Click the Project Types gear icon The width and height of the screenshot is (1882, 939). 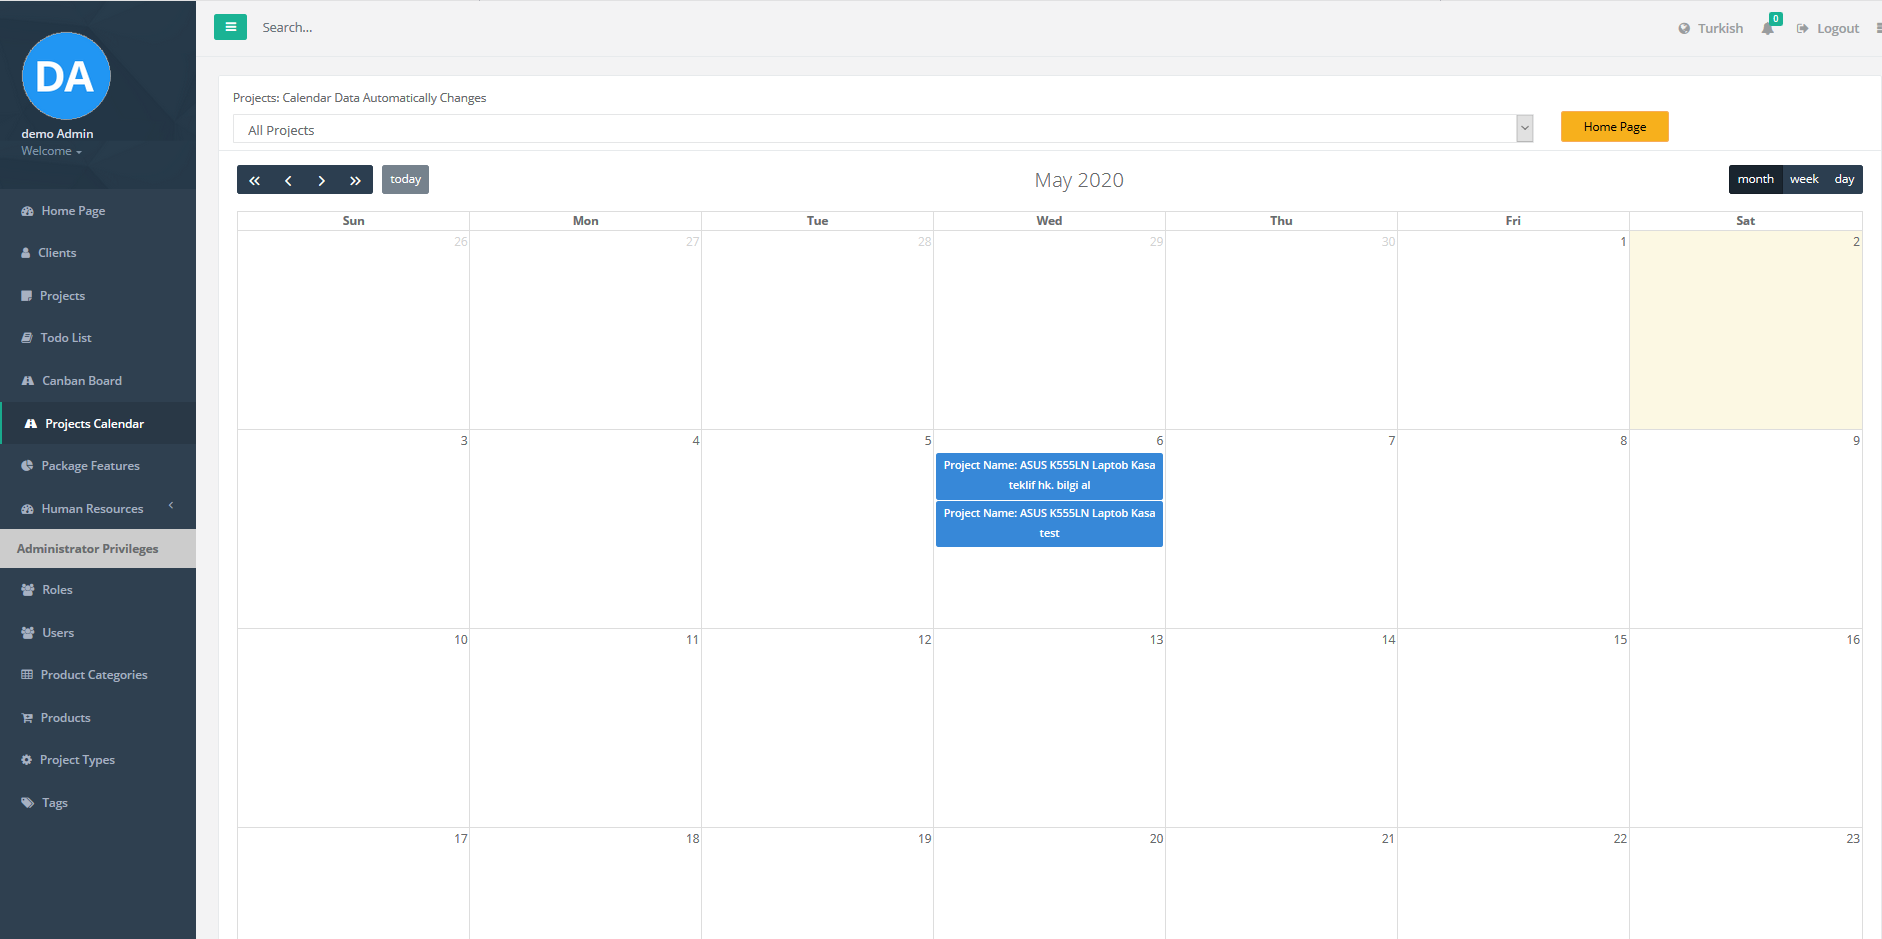pyautogui.click(x=27, y=760)
